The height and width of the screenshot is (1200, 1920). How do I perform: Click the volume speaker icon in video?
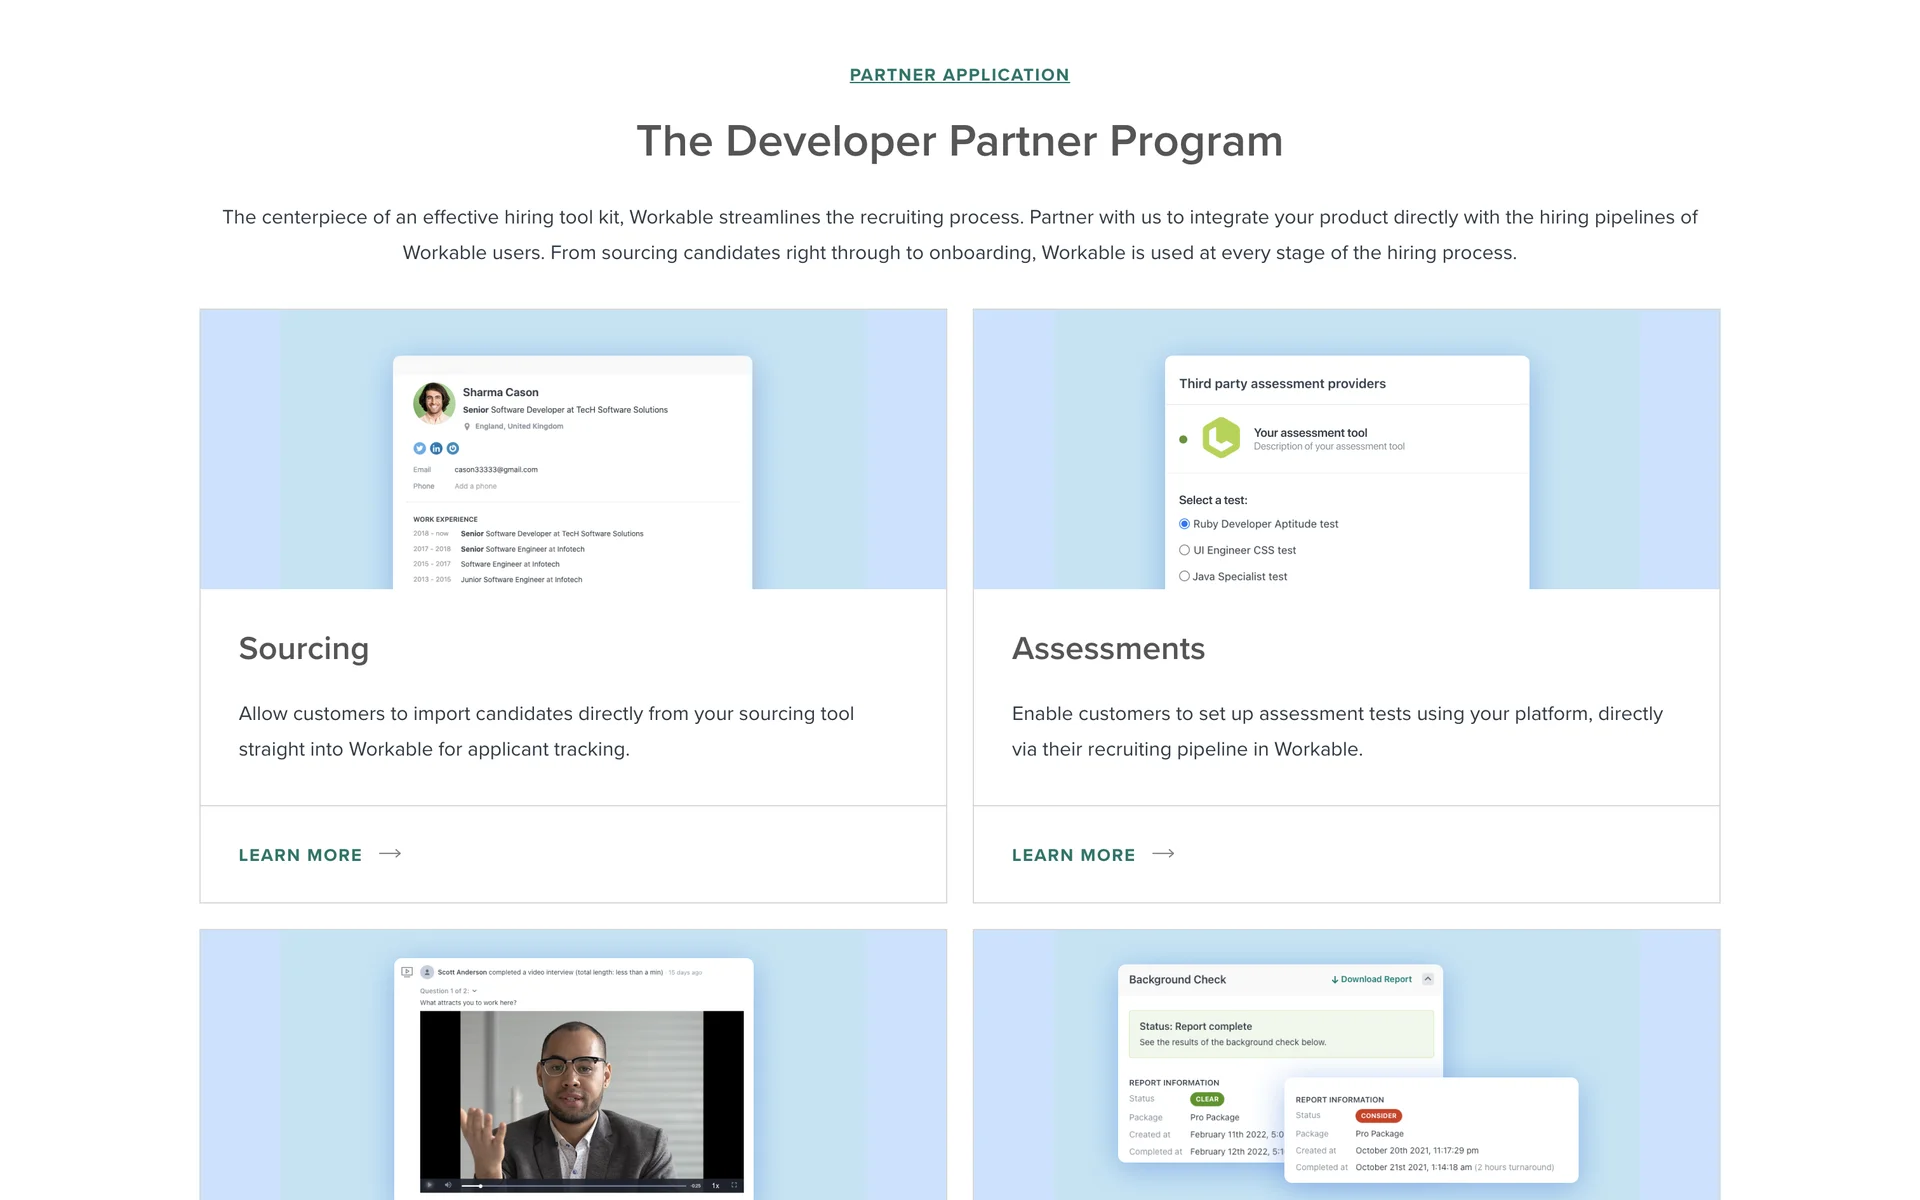pyautogui.click(x=448, y=1185)
